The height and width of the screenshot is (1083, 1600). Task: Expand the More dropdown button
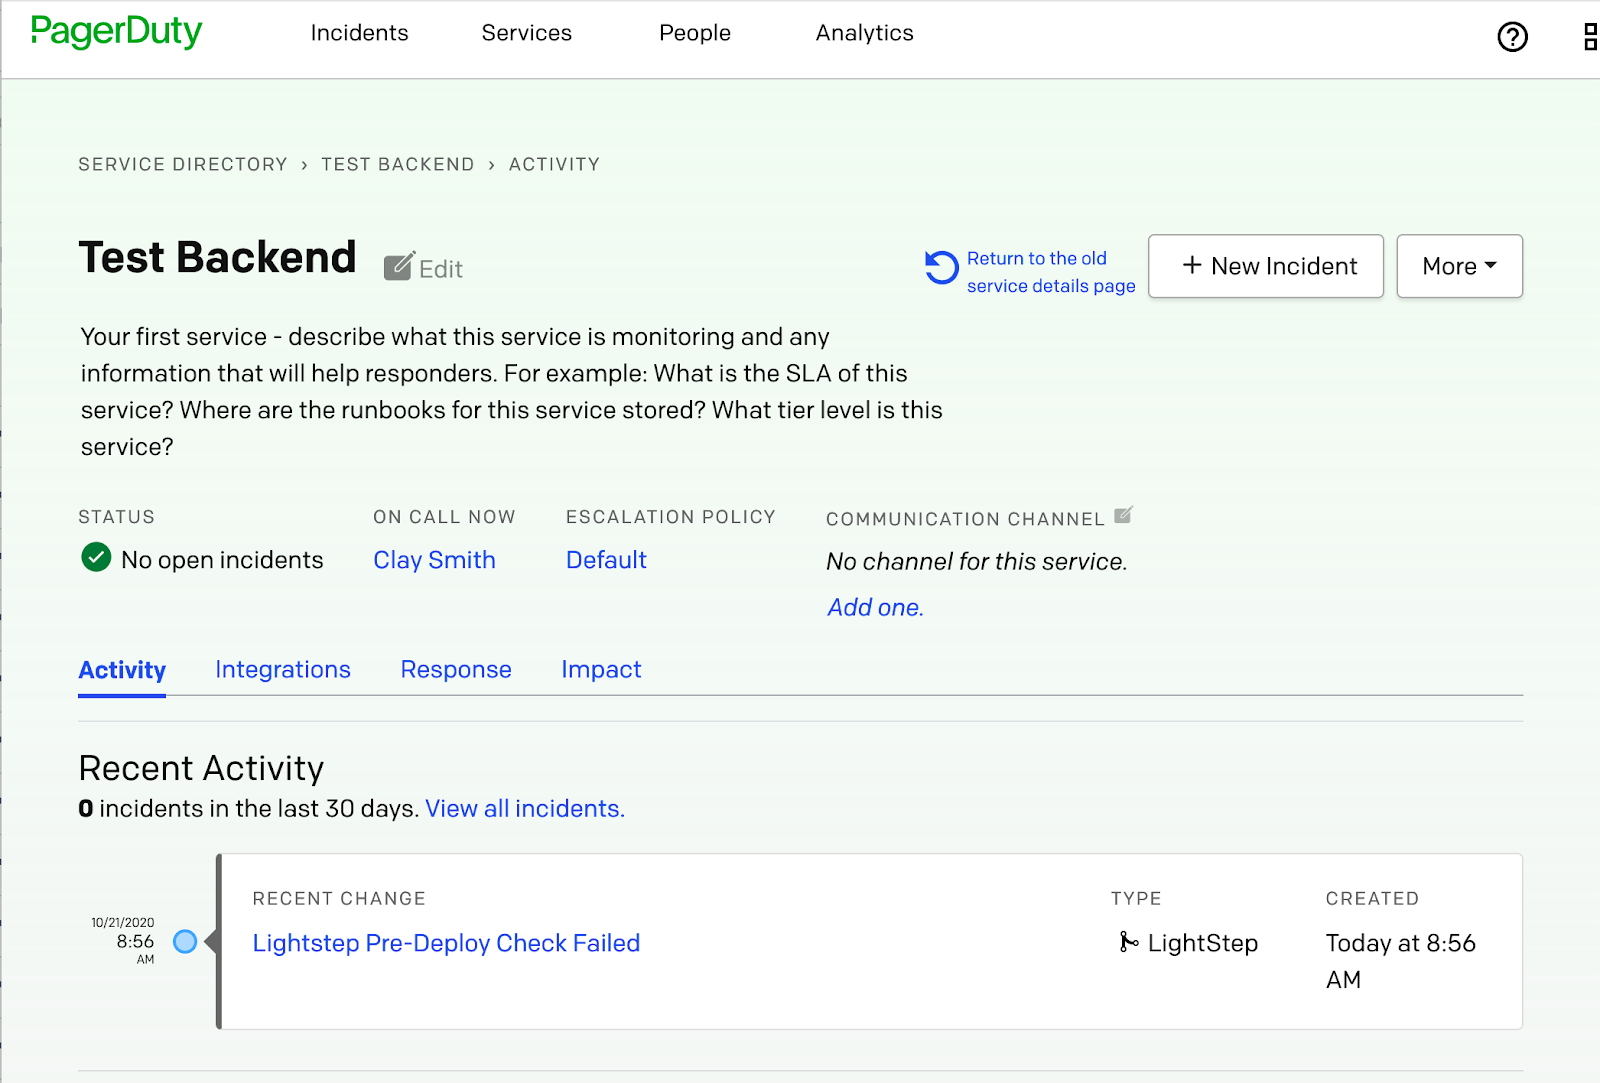click(x=1459, y=266)
